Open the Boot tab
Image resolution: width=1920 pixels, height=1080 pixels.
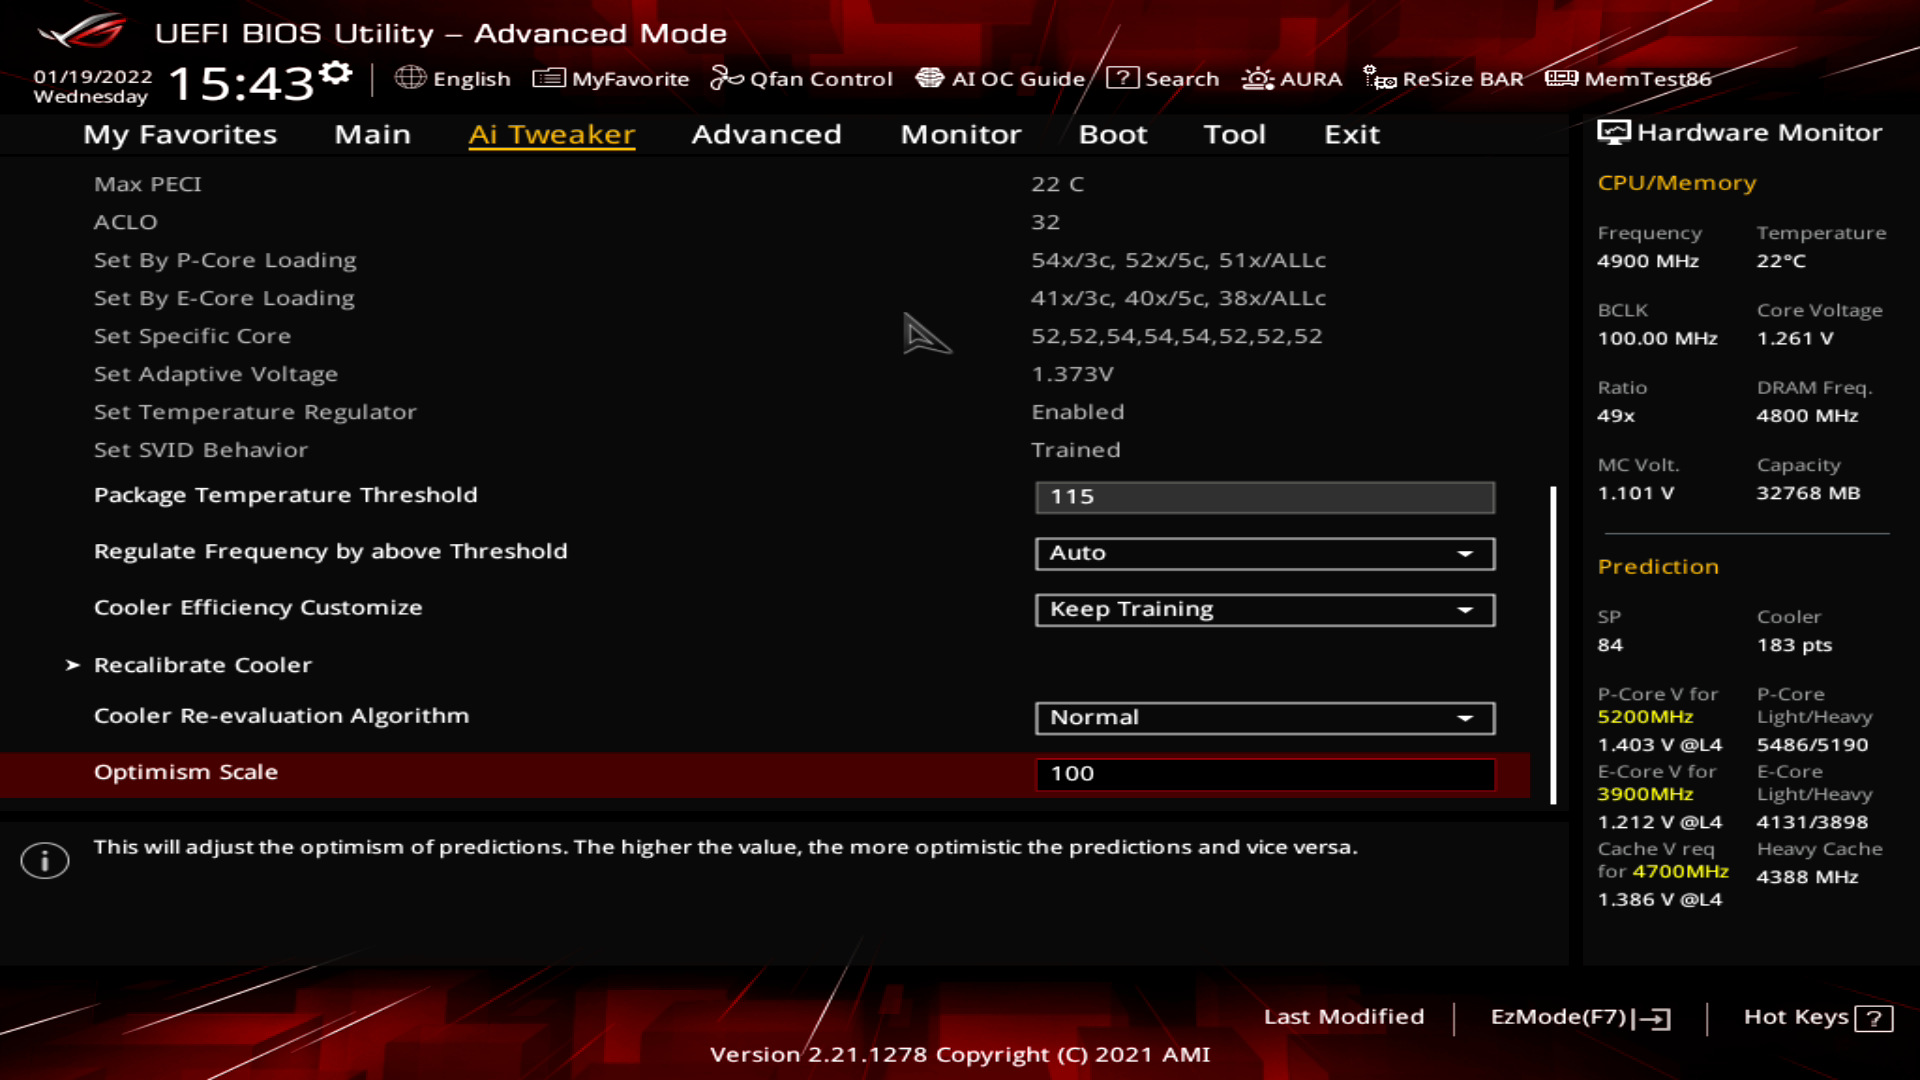[1113, 134]
